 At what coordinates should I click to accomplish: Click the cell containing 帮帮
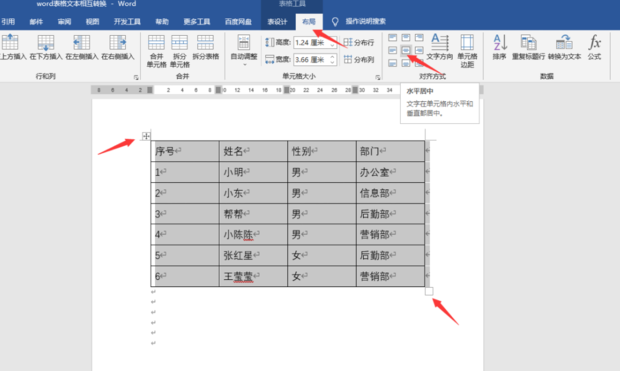point(253,214)
